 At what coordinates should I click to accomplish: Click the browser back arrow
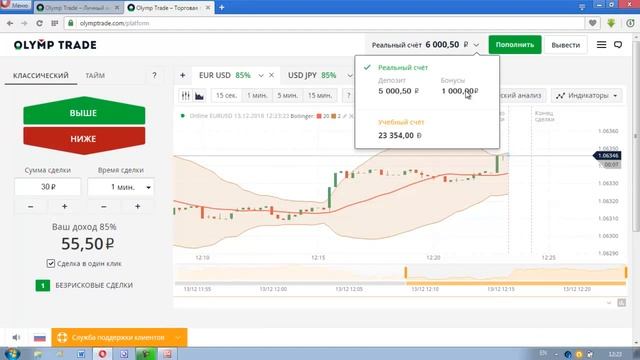click(x=10, y=23)
